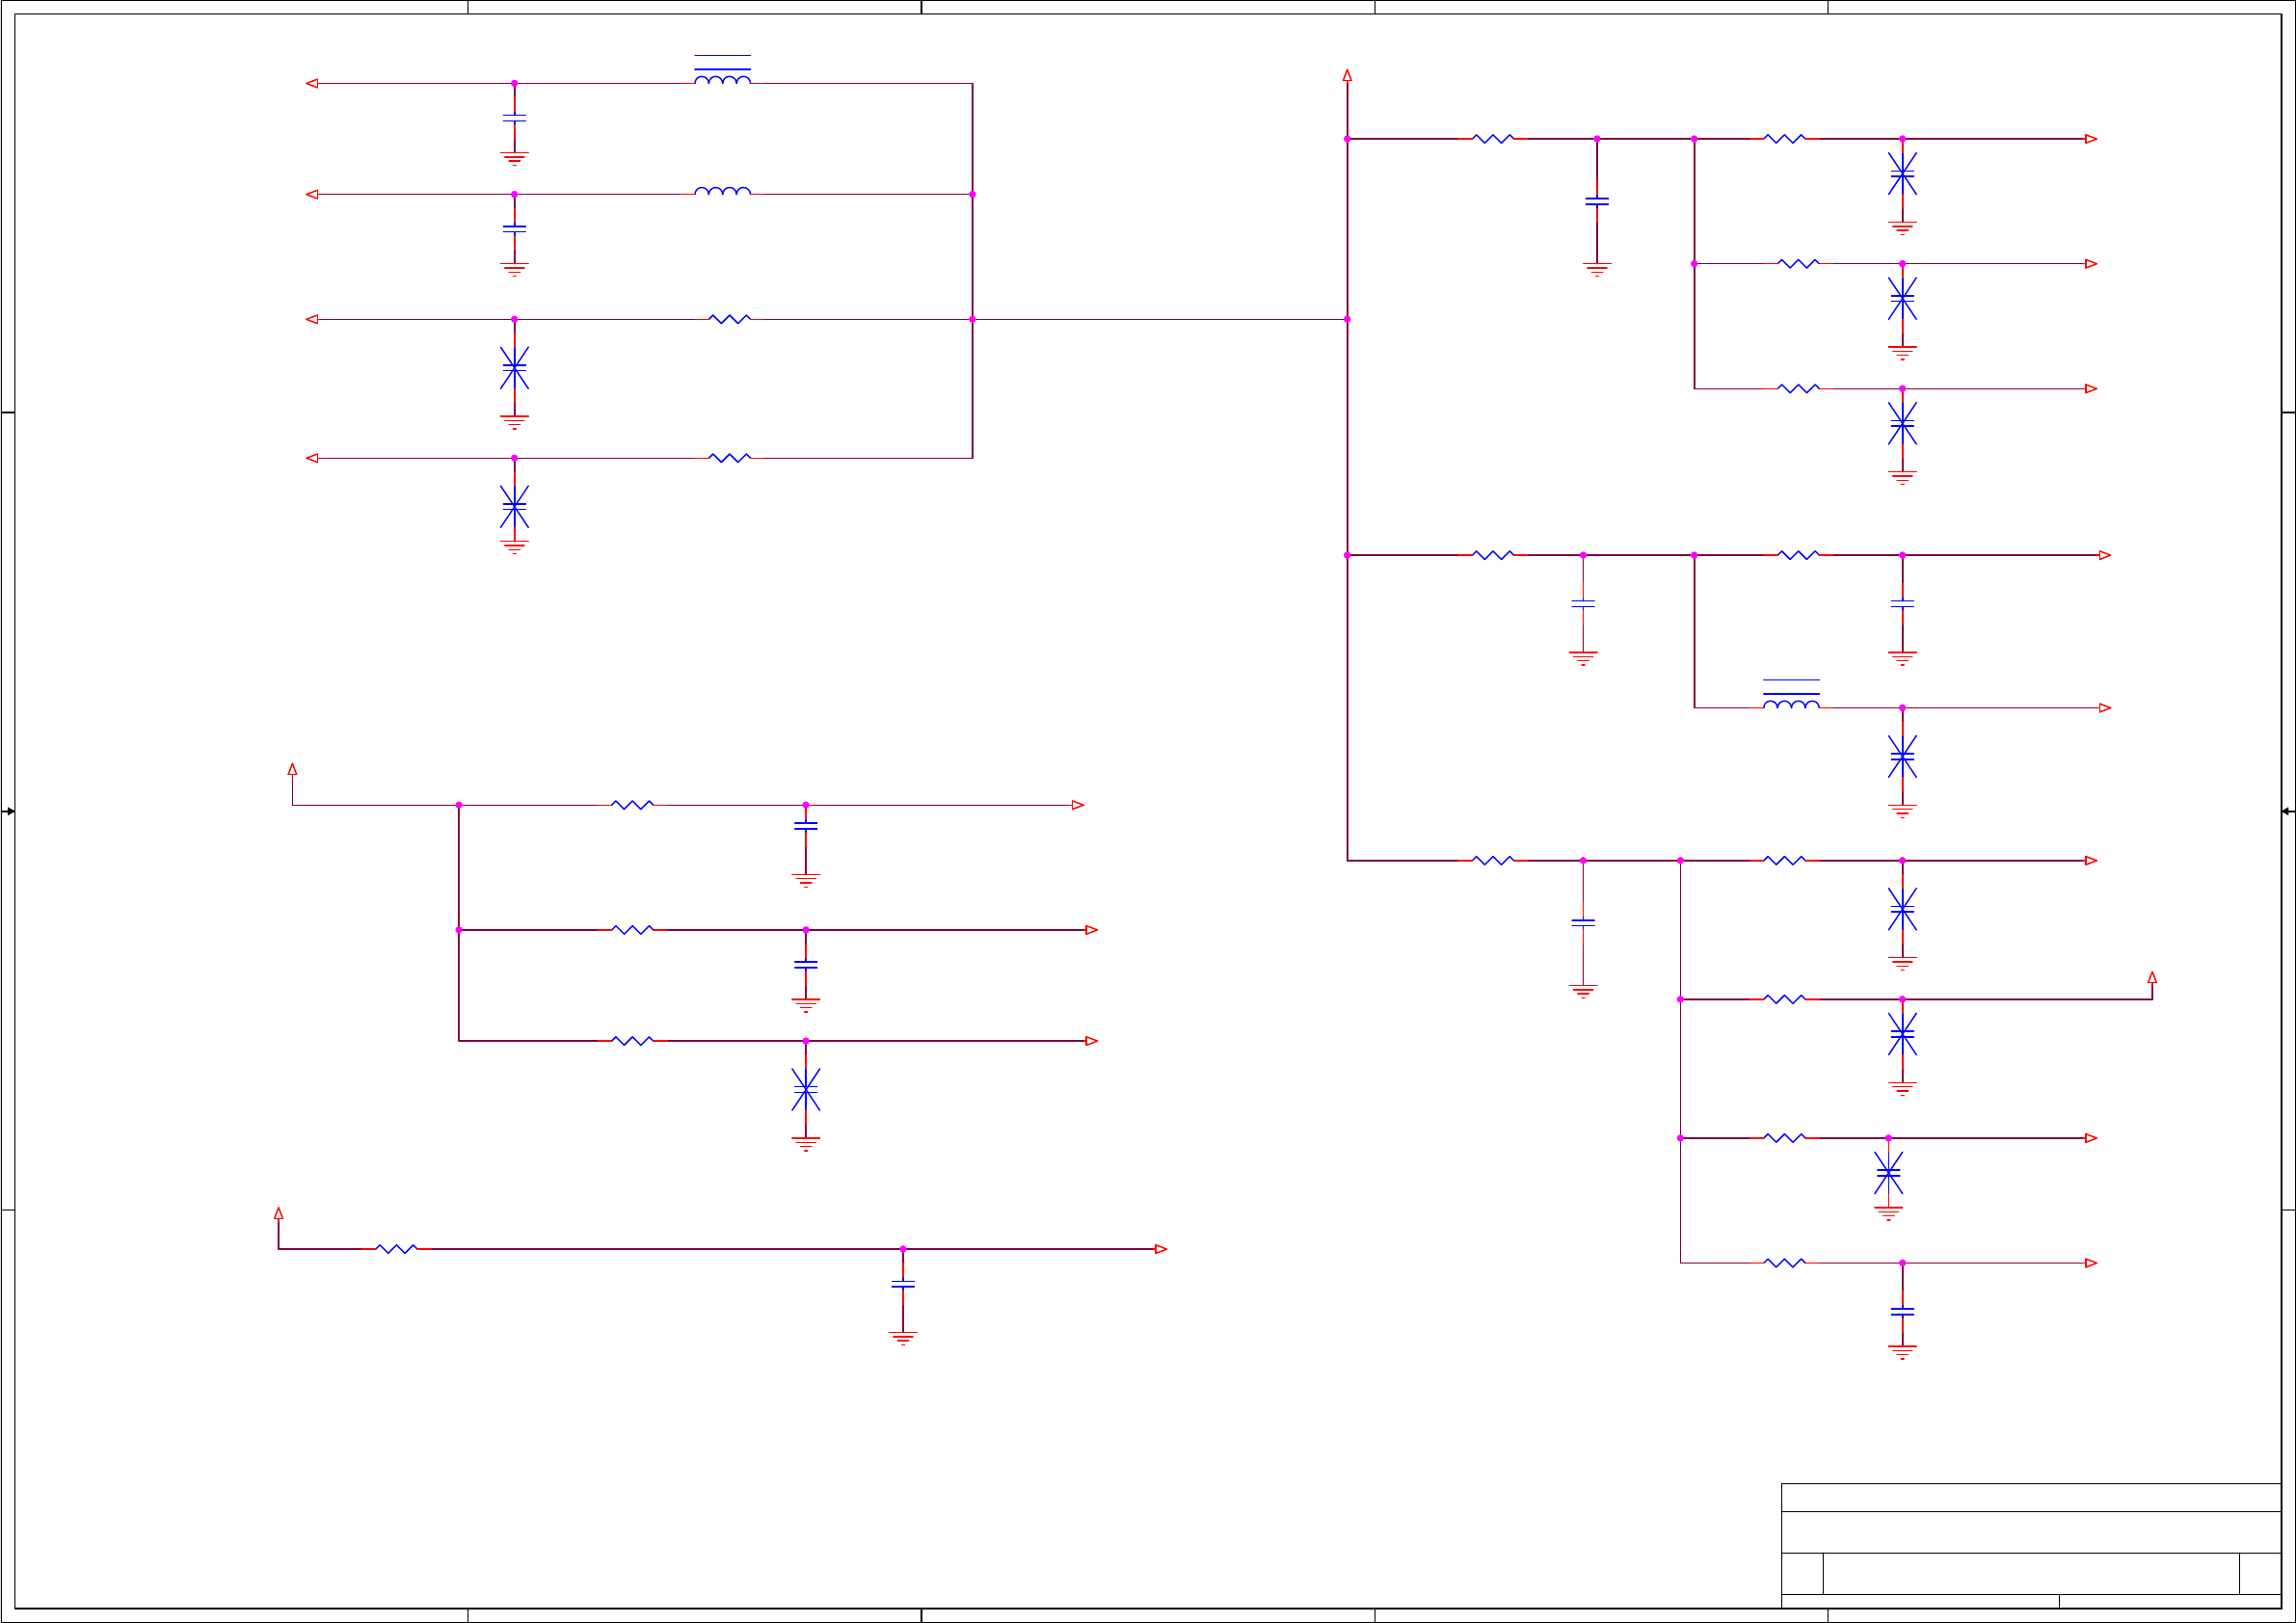Select the topmost left-pointing port arrow

[x=312, y=83]
